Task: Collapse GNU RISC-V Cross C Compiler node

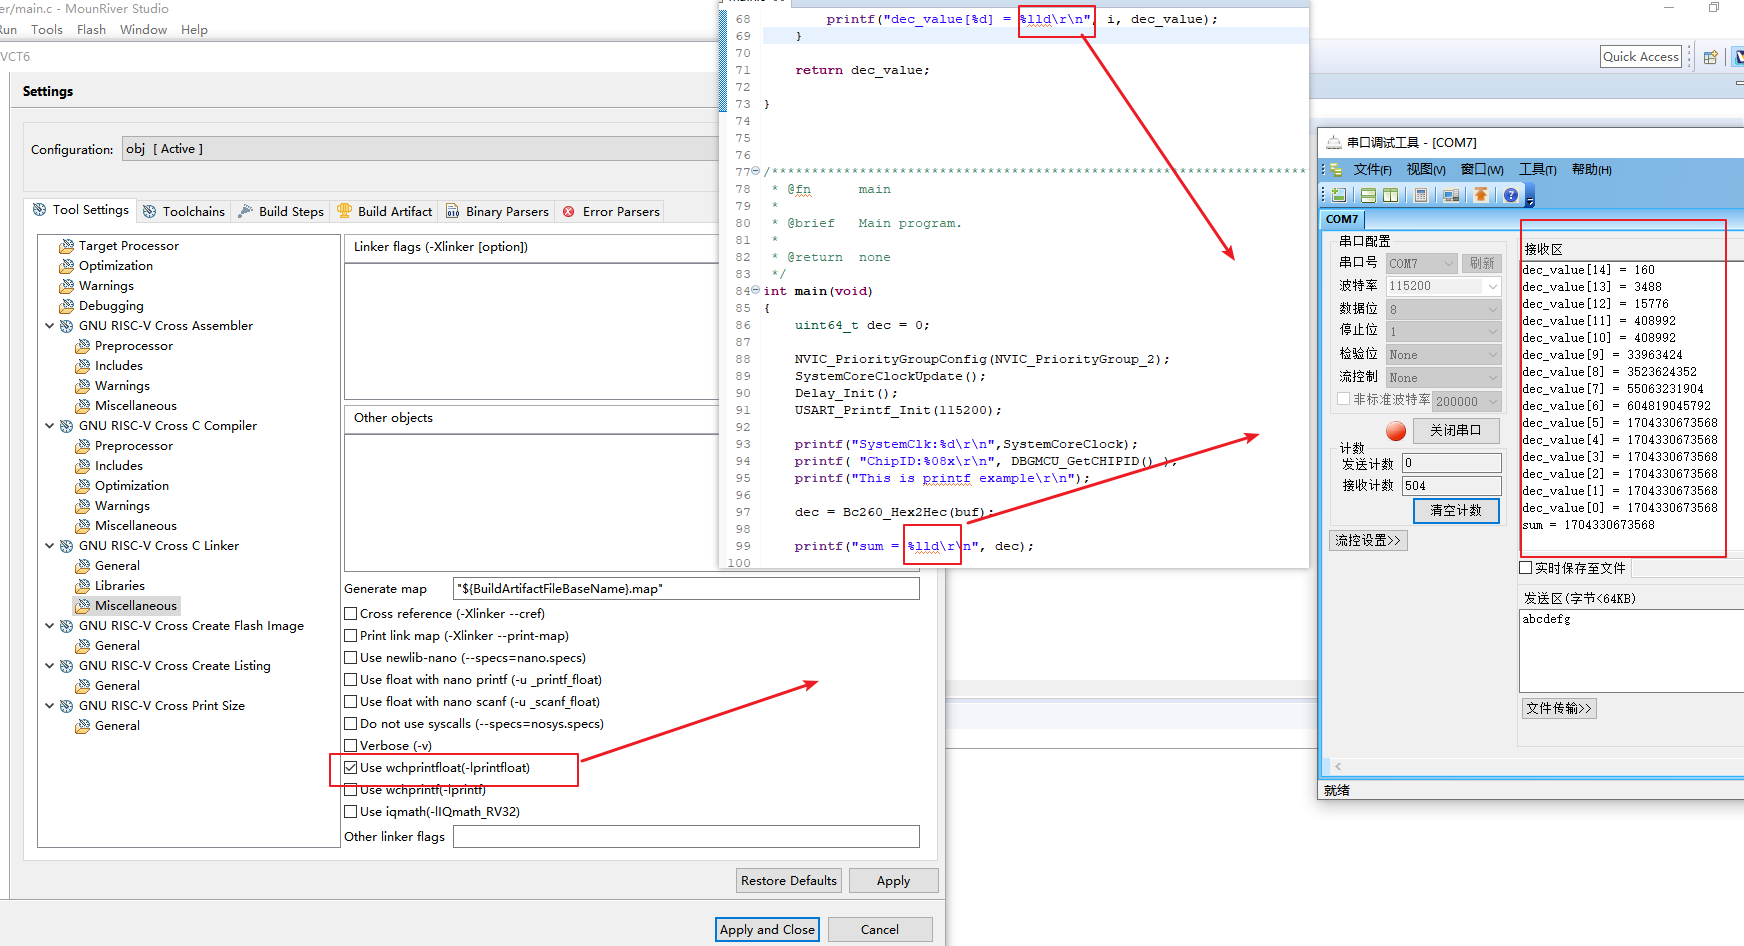Action: pos(50,426)
